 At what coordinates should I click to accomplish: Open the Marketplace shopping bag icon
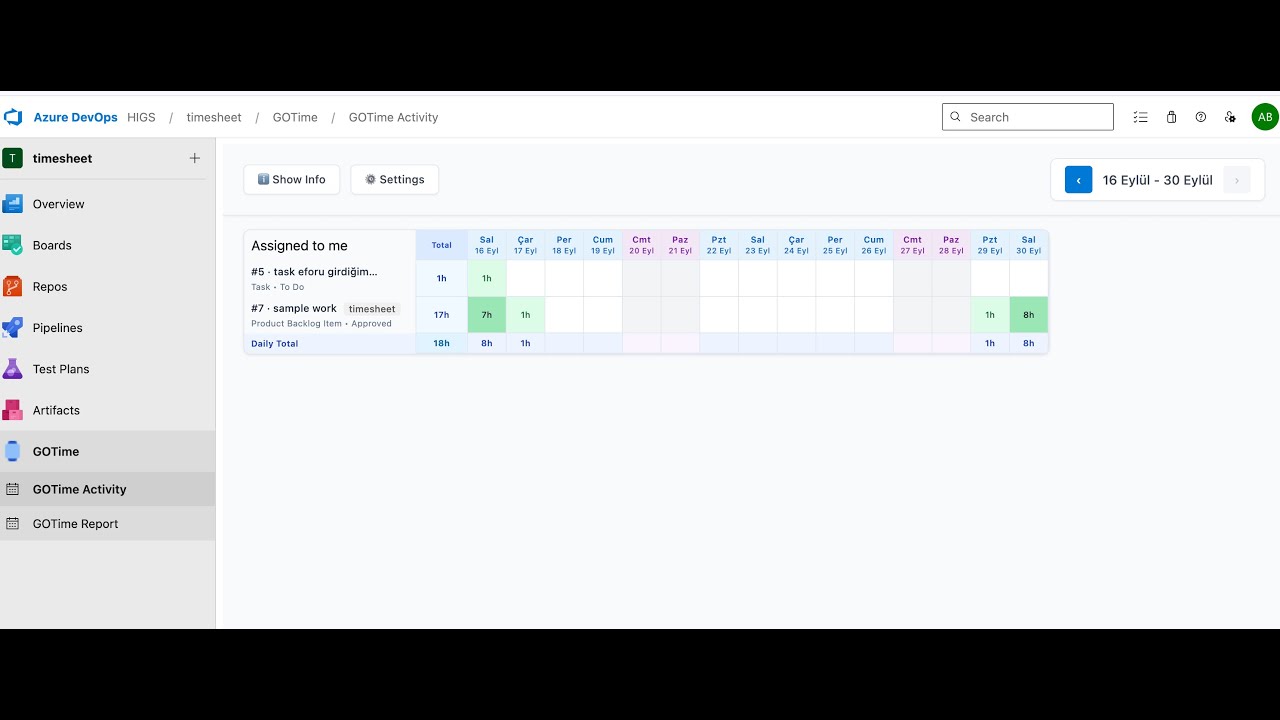(1171, 117)
